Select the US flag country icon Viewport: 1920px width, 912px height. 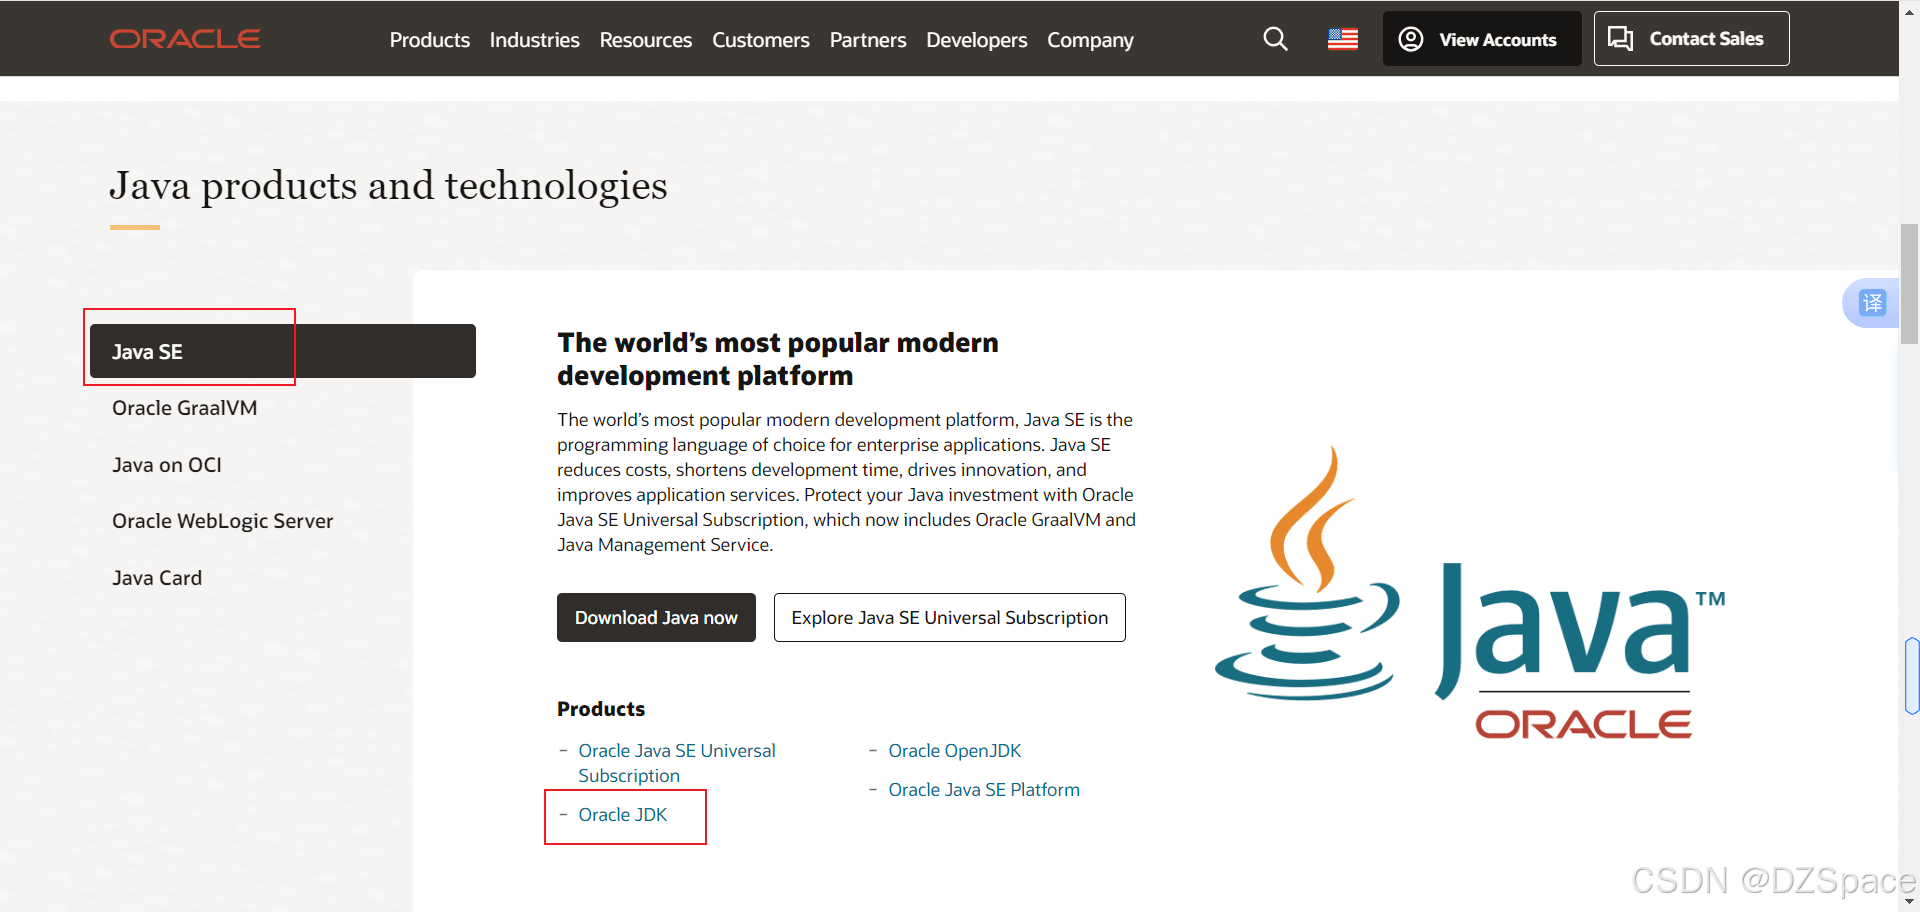point(1343,39)
